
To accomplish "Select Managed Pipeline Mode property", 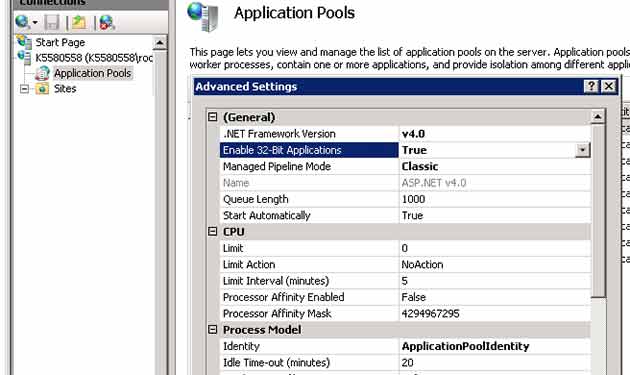I will point(309,166).
